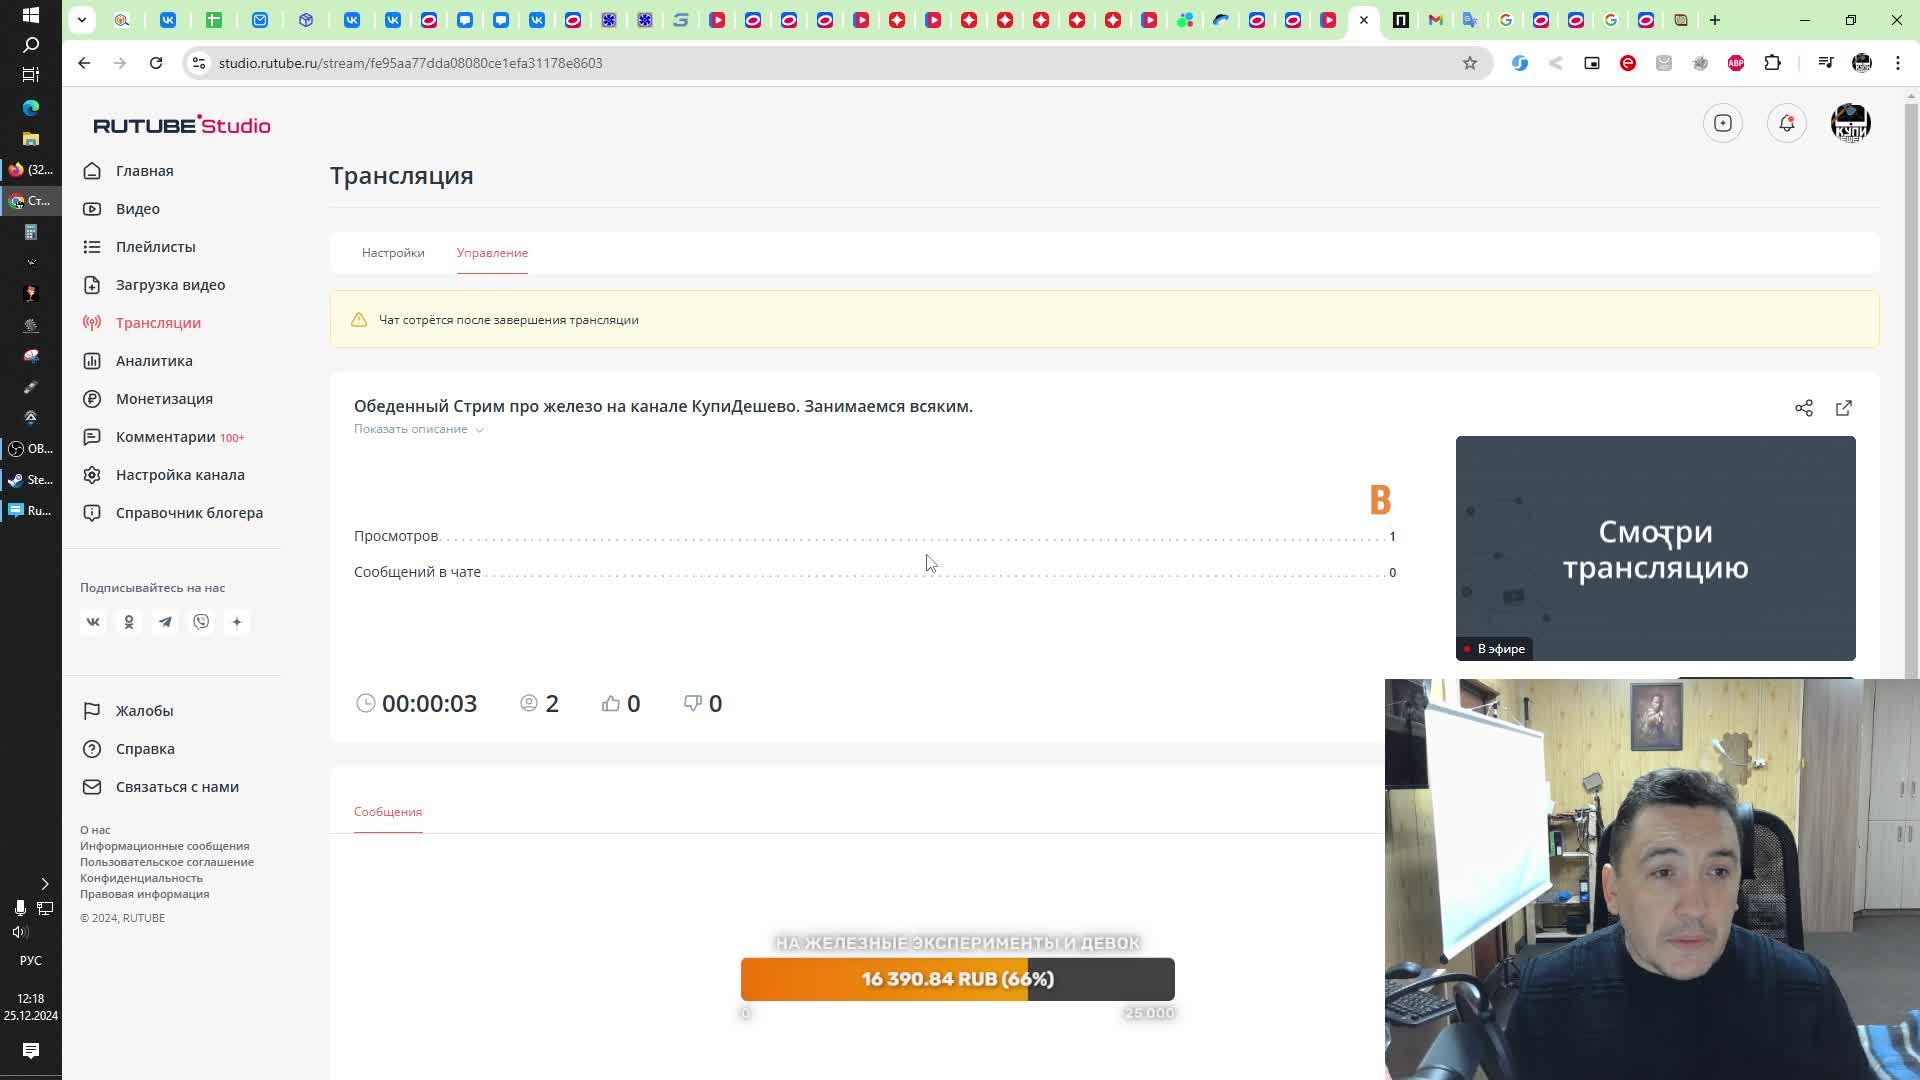Click the Odnoklassniki social icon
The height and width of the screenshot is (1080, 1920).
(x=129, y=622)
